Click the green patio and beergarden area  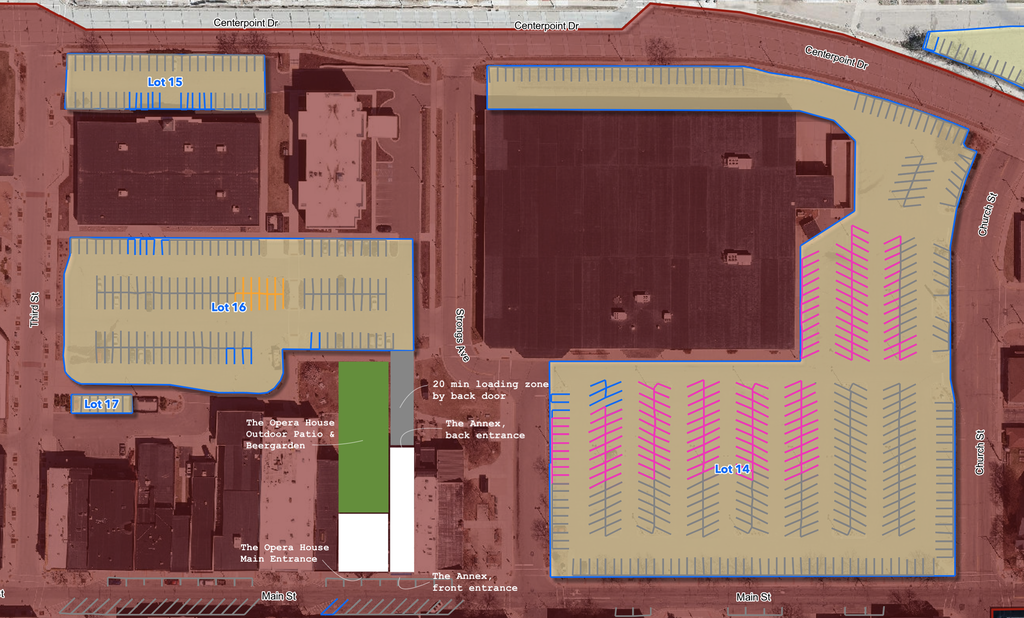(364, 437)
